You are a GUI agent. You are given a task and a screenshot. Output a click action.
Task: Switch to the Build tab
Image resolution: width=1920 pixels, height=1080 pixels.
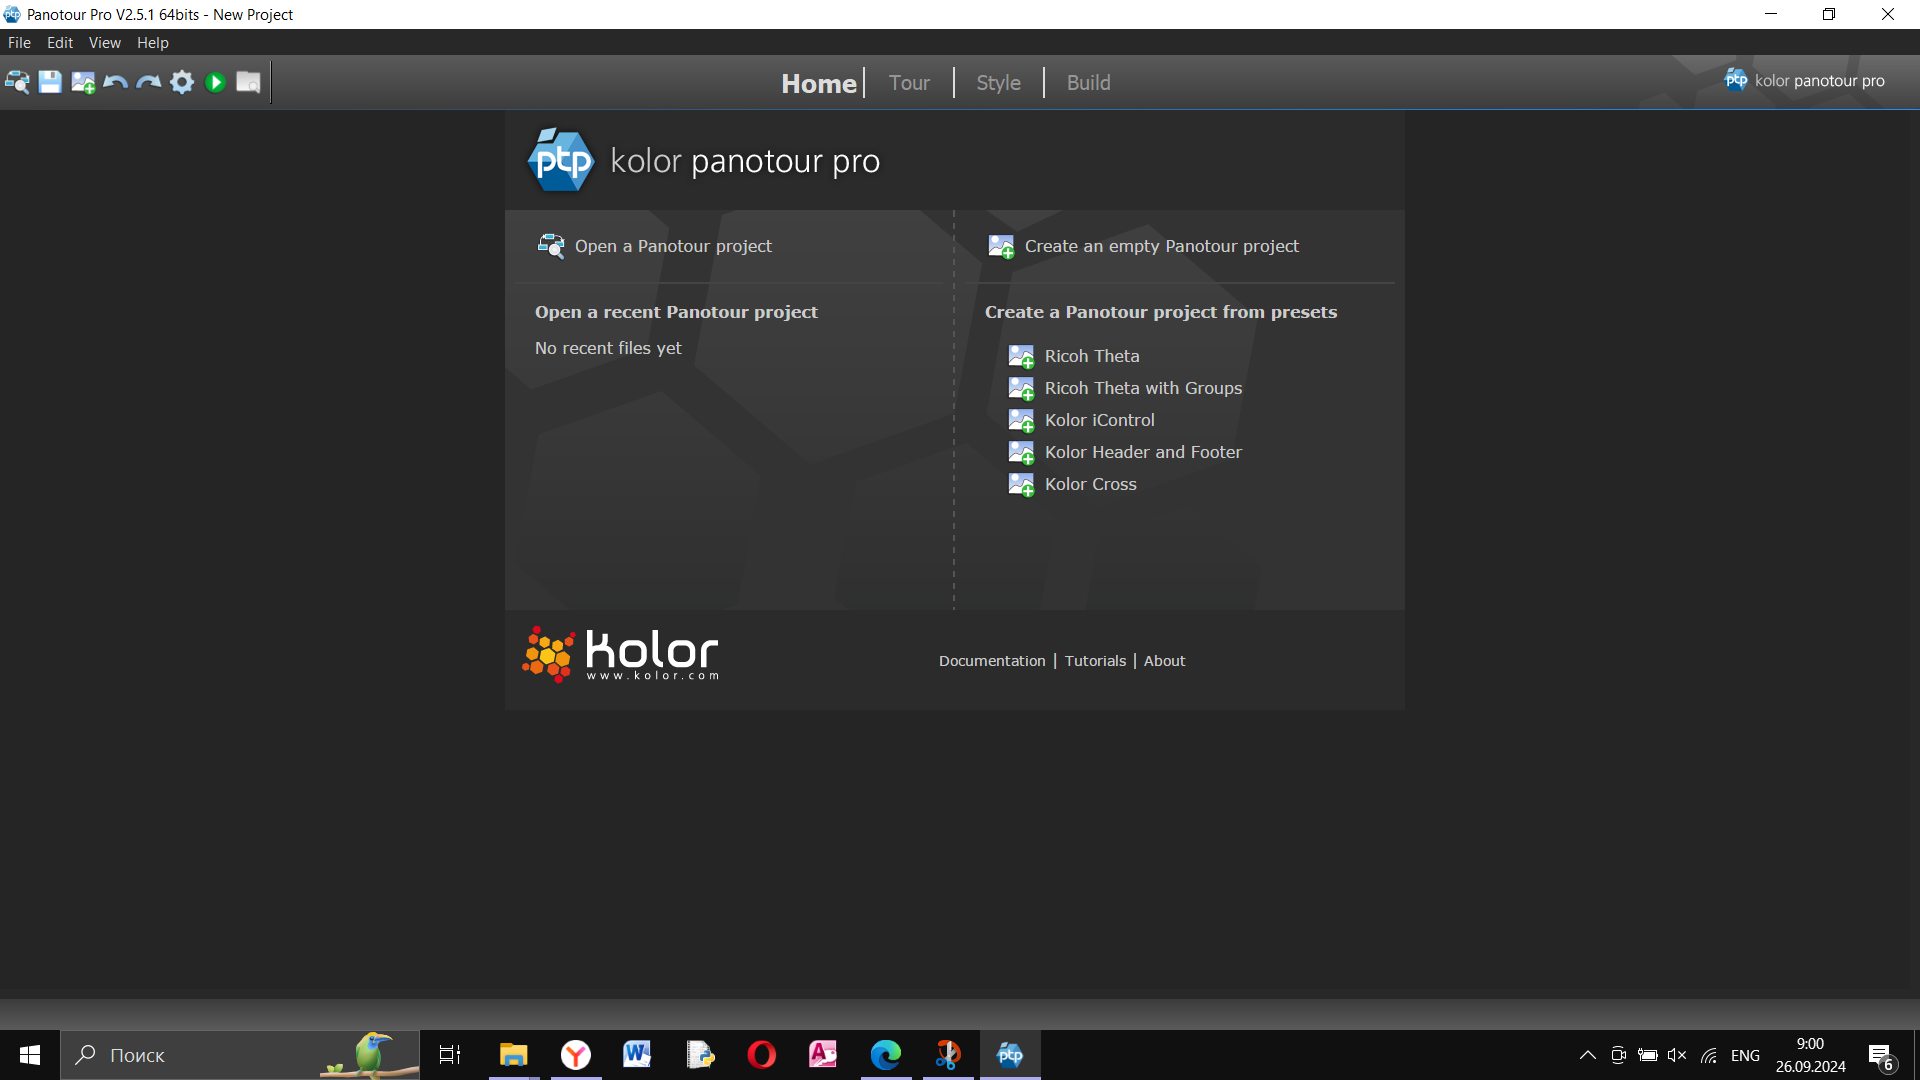[1088, 83]
